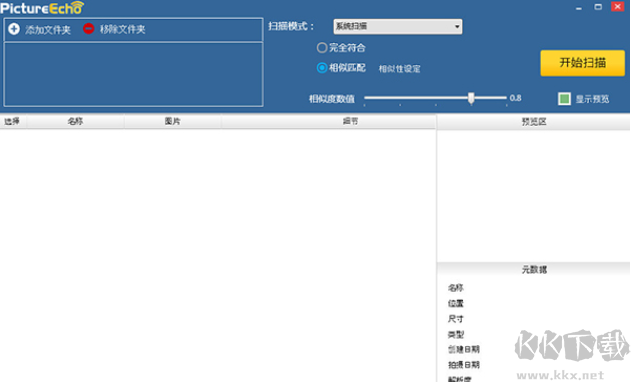The image size is (631, 382).
Task: Click the plus icon for 添加文件夹
Action: (x=14, y=29)
